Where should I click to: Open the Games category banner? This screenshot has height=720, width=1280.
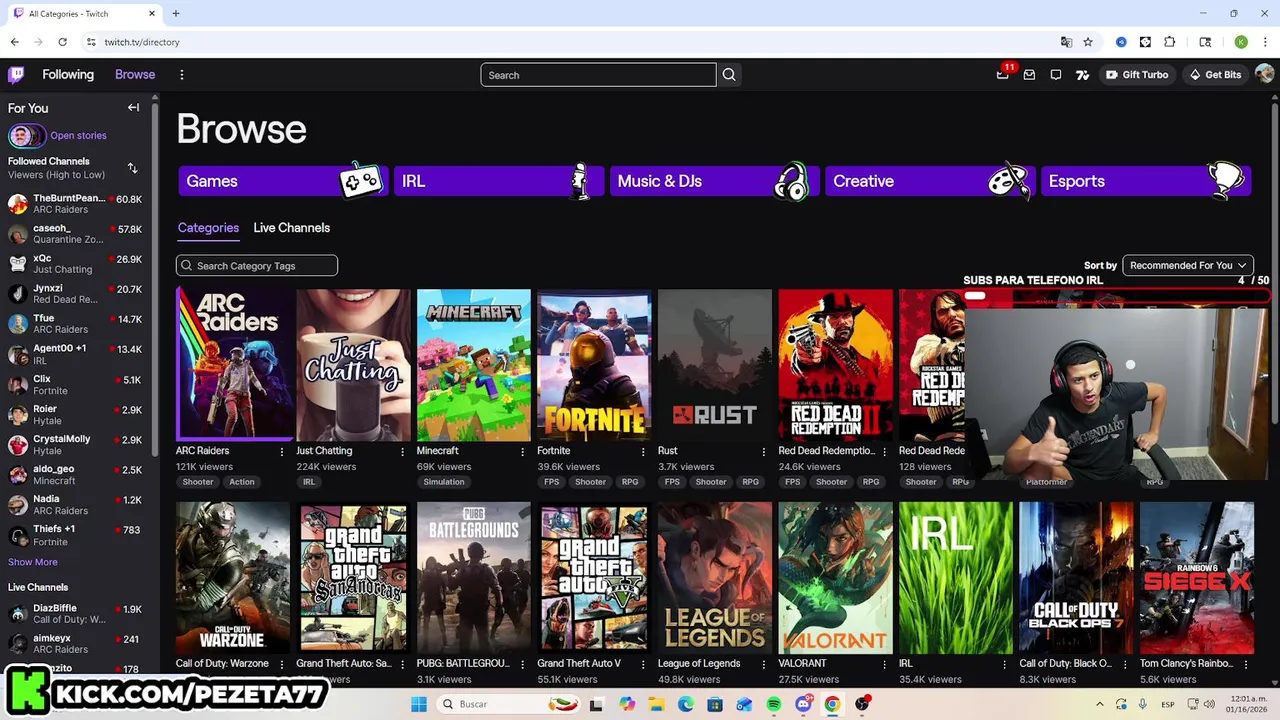[282, 181]
